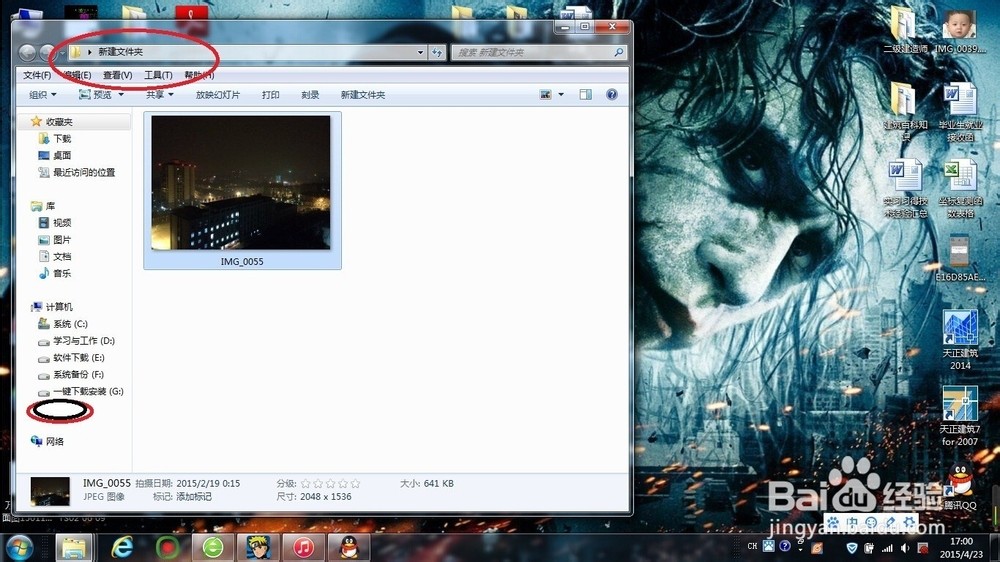The height and width of the screenshot is (562, 1000).
Task: Open the QQ penguin icon in the taskbar
Action: (348, 547)
